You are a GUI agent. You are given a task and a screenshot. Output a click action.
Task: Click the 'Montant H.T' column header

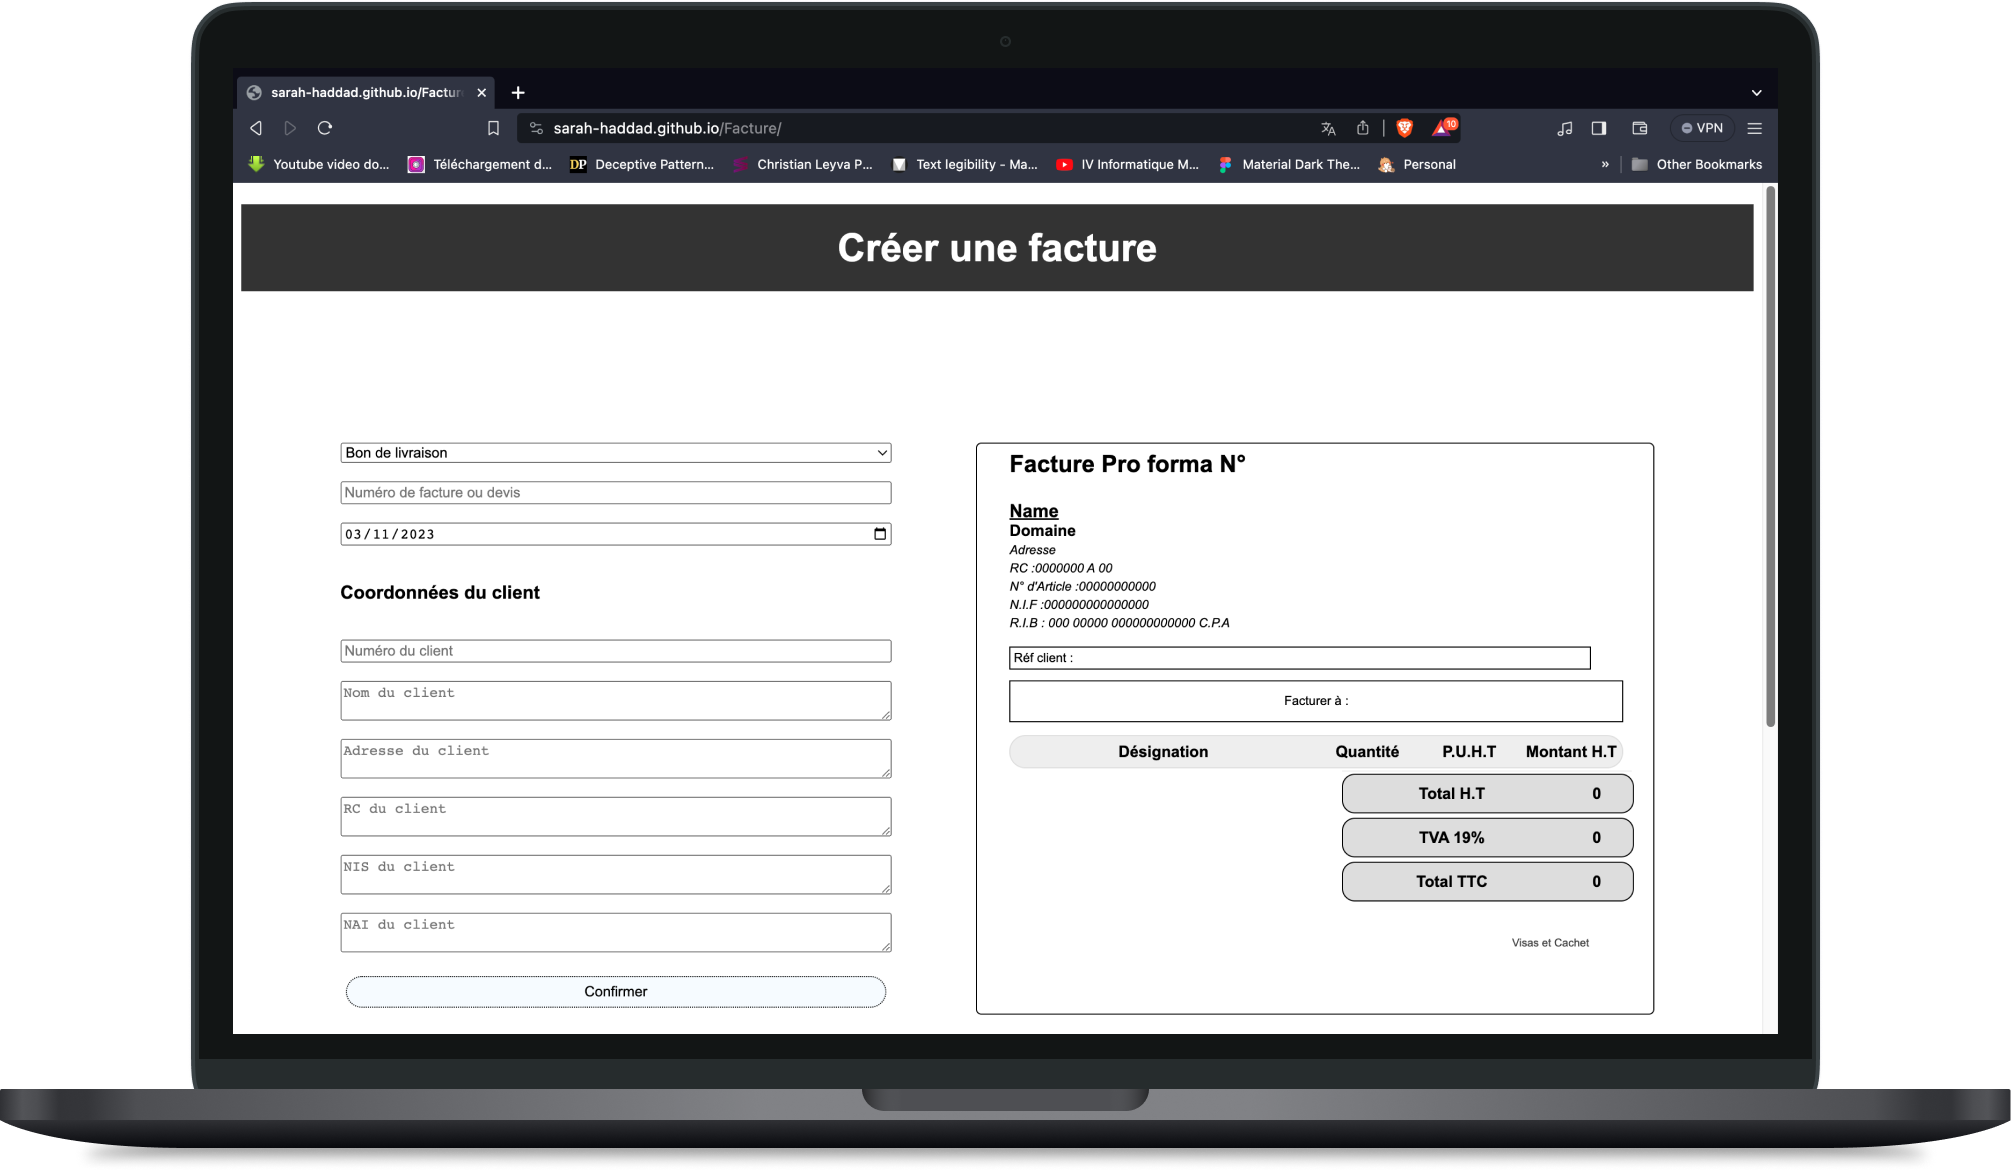click(x=1571, y=752)
